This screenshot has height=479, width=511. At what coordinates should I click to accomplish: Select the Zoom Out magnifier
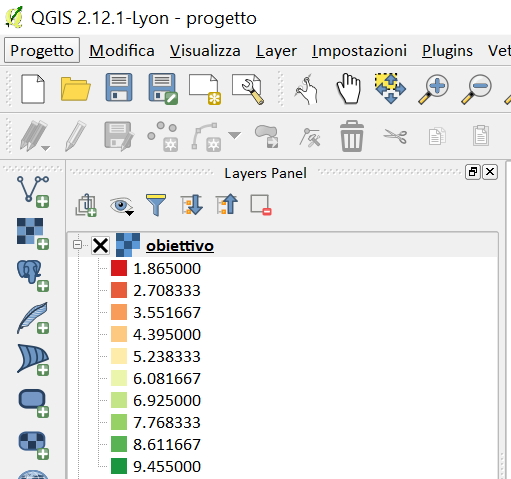point(477,89)
